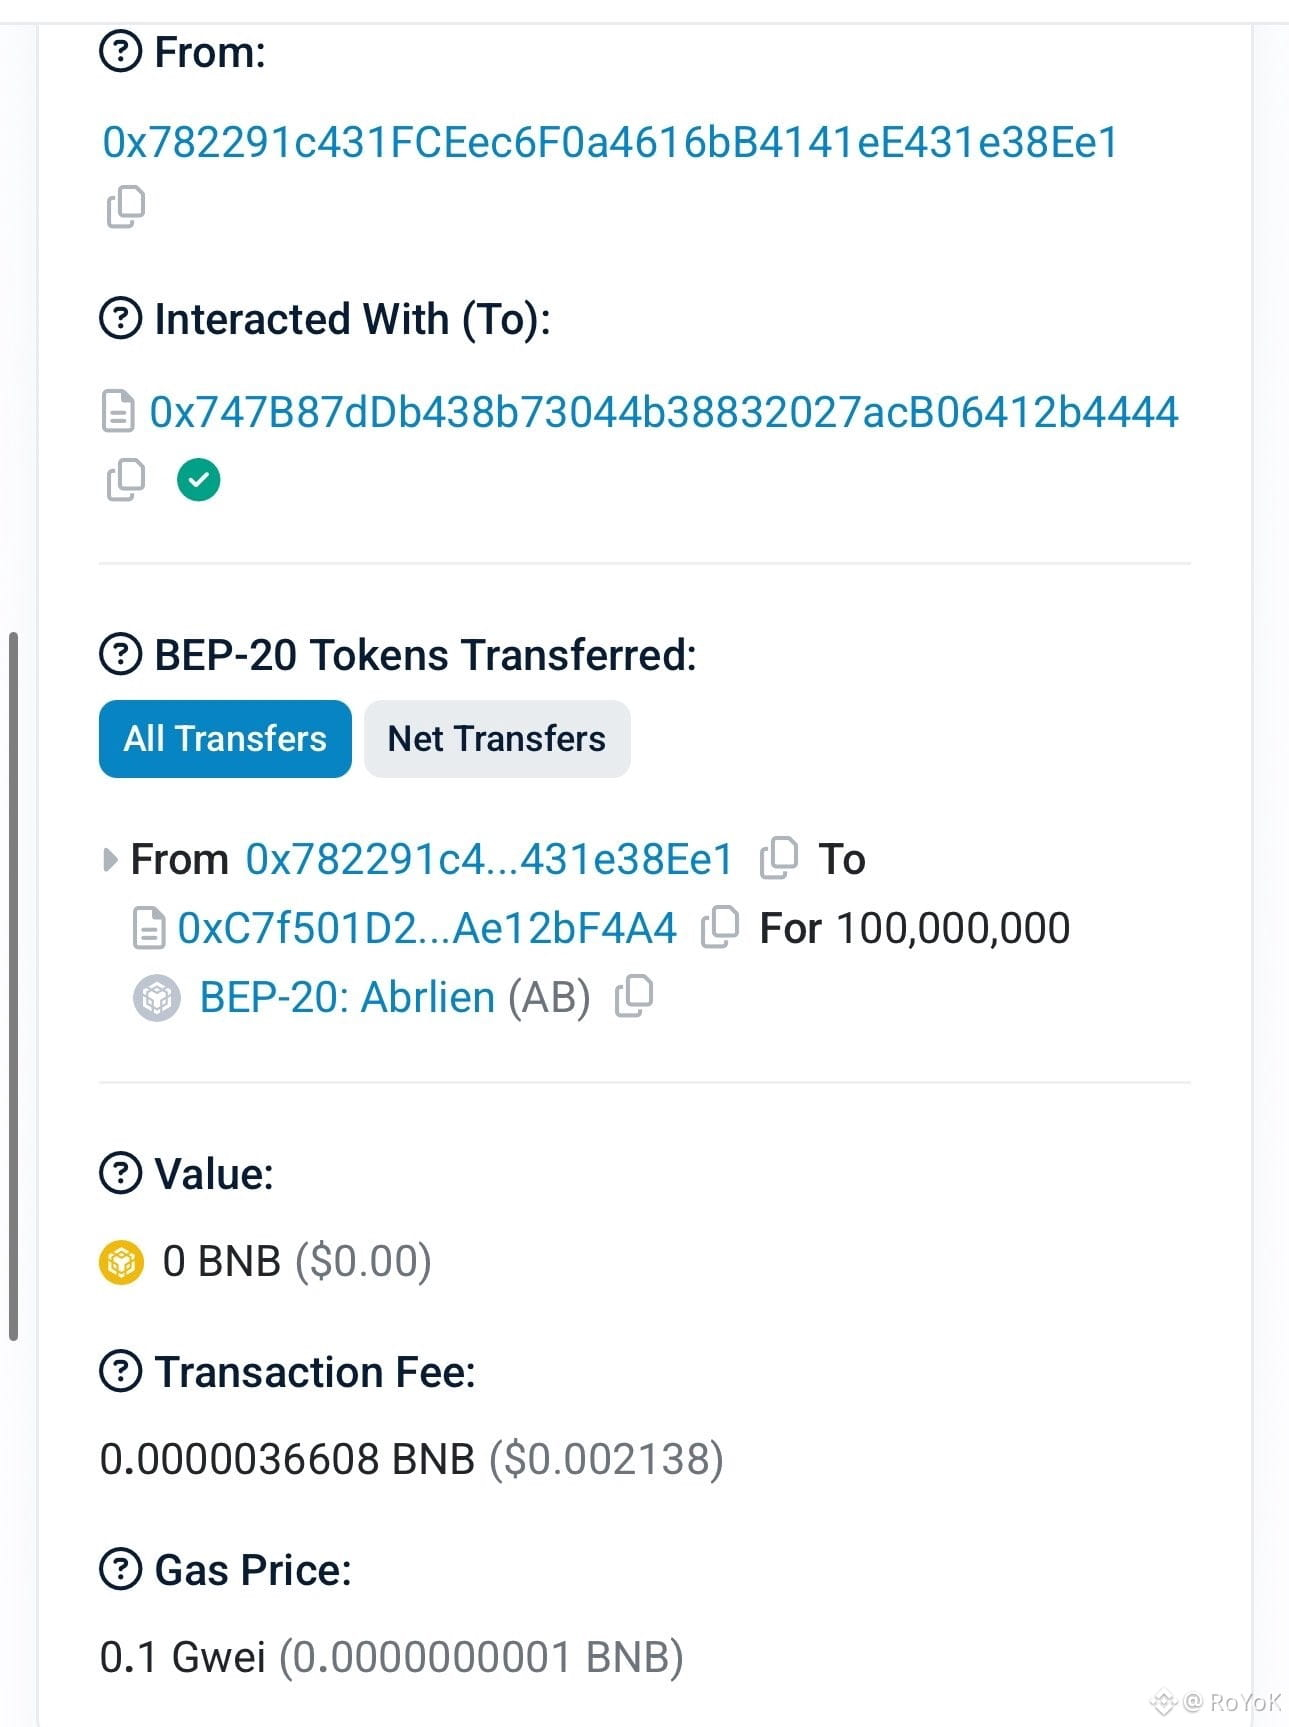This screenshot has width=1289, height=1727.
Task: Open help icon next to Transaction Fee
Action: pos(121,1371)
